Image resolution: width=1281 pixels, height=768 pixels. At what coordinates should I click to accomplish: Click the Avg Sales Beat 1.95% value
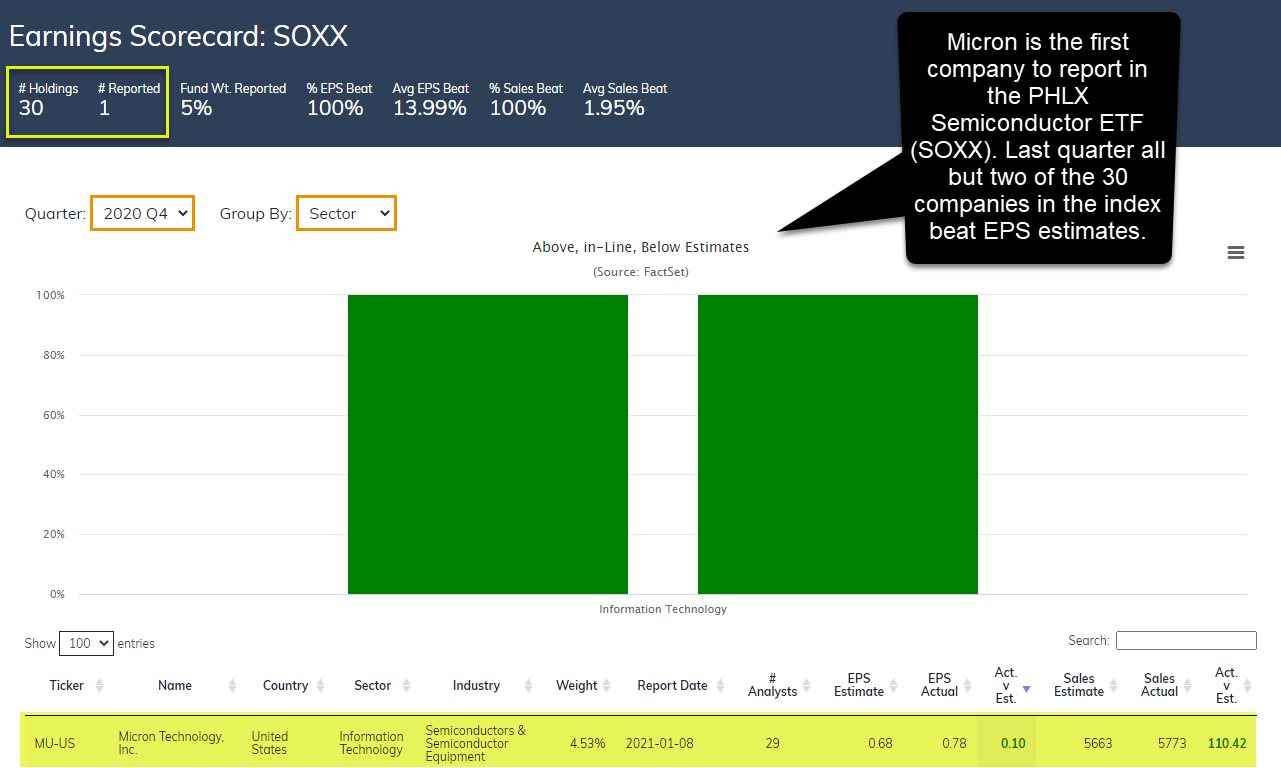pos(614,107)
